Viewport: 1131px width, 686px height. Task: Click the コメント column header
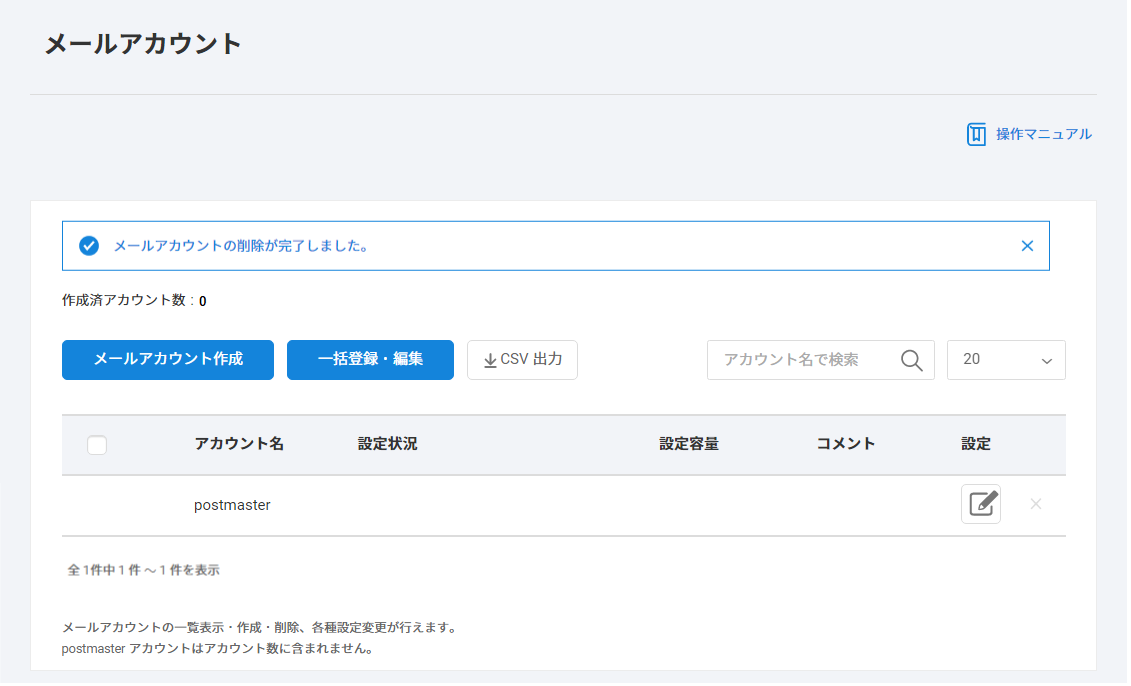coord(845,444)
